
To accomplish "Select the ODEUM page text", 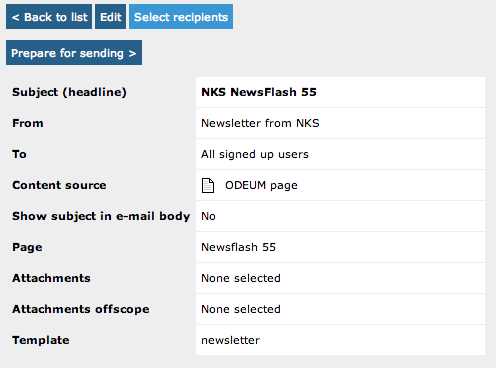I will click(x=261, y=185).
